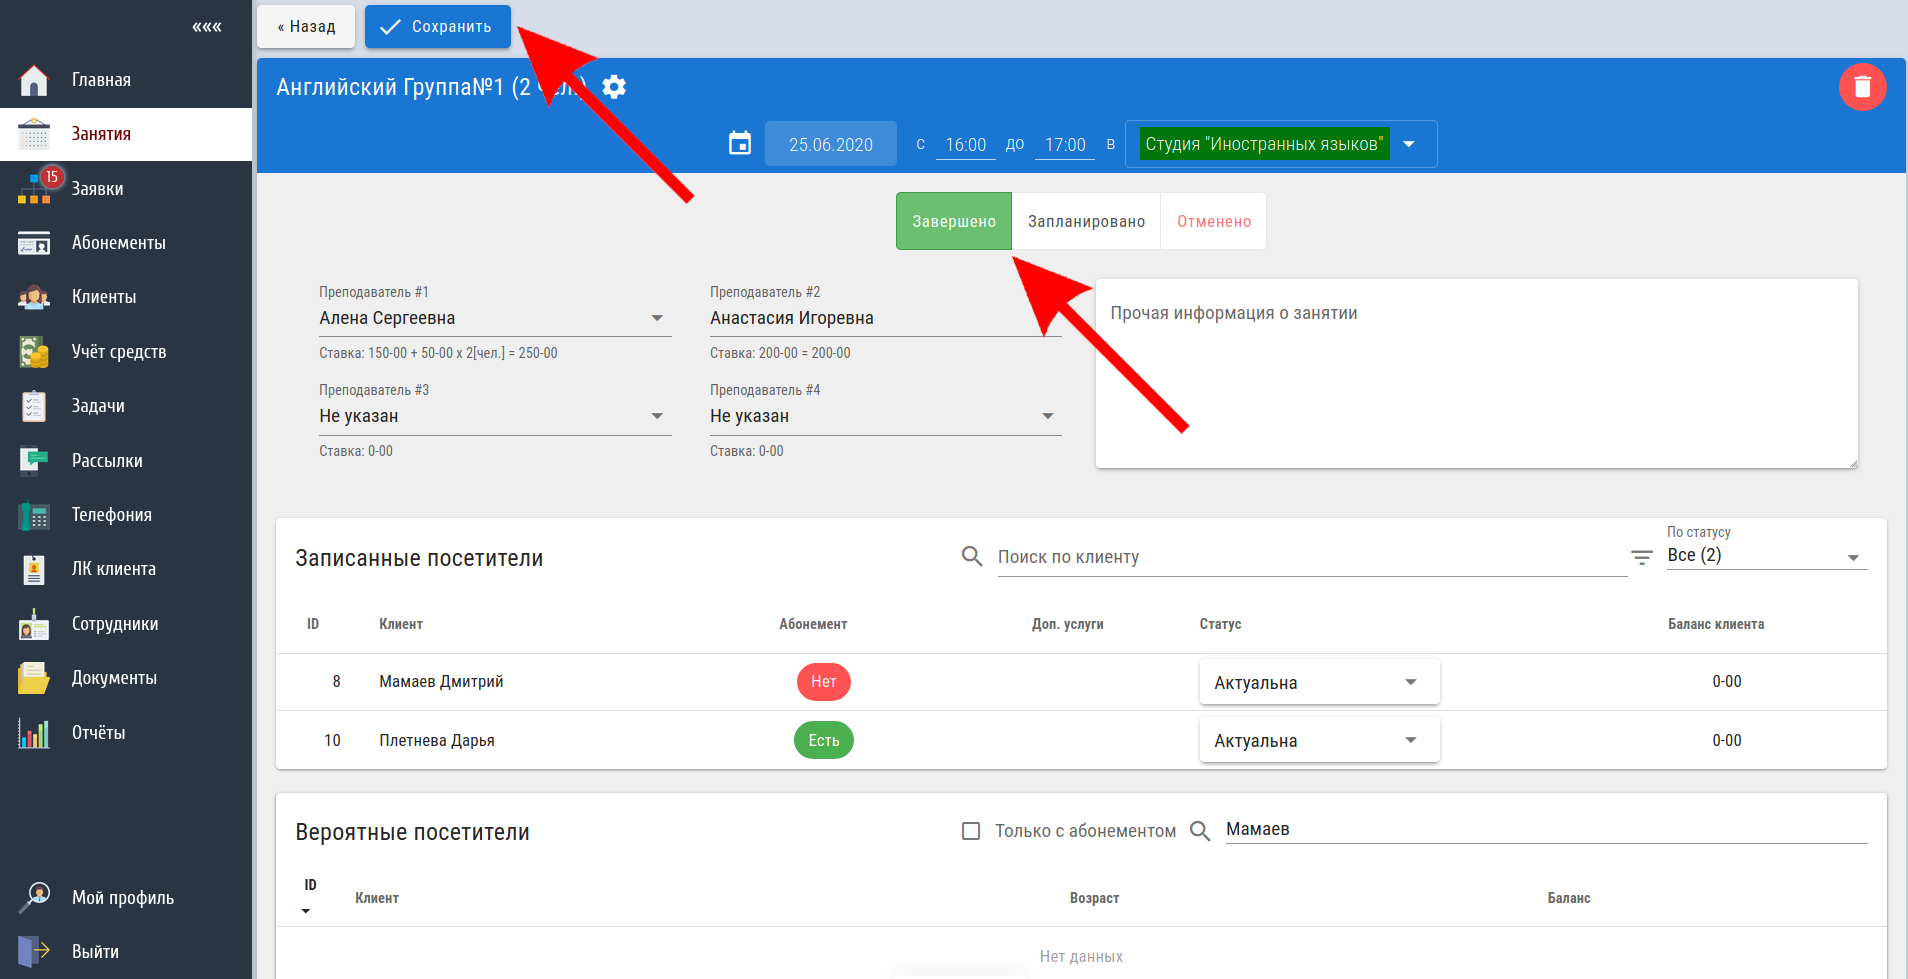Open Абонементы menu item
This screenshot has width=1908, height=979.
point(119,243)
